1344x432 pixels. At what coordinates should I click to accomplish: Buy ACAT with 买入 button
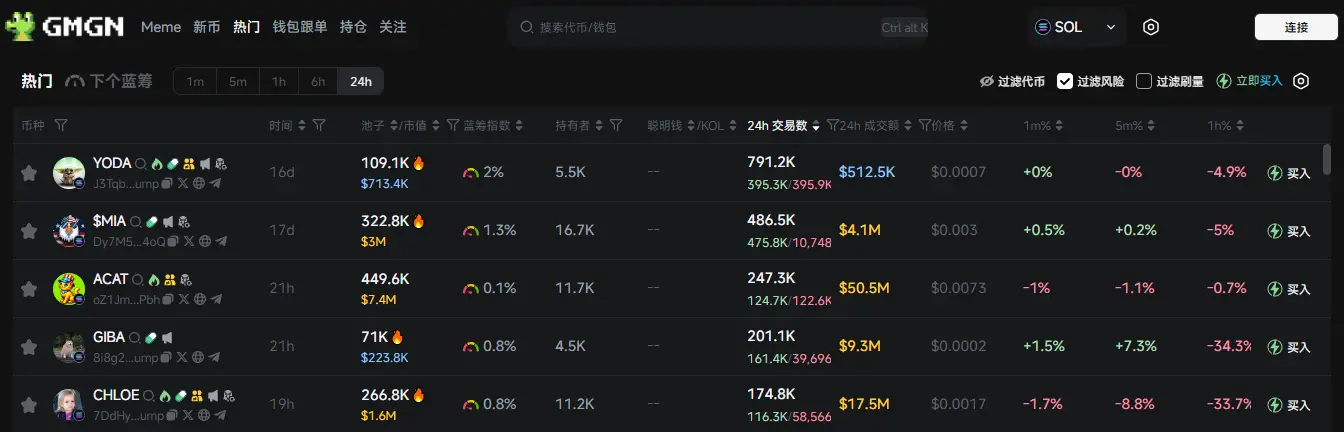point(1289,289)
